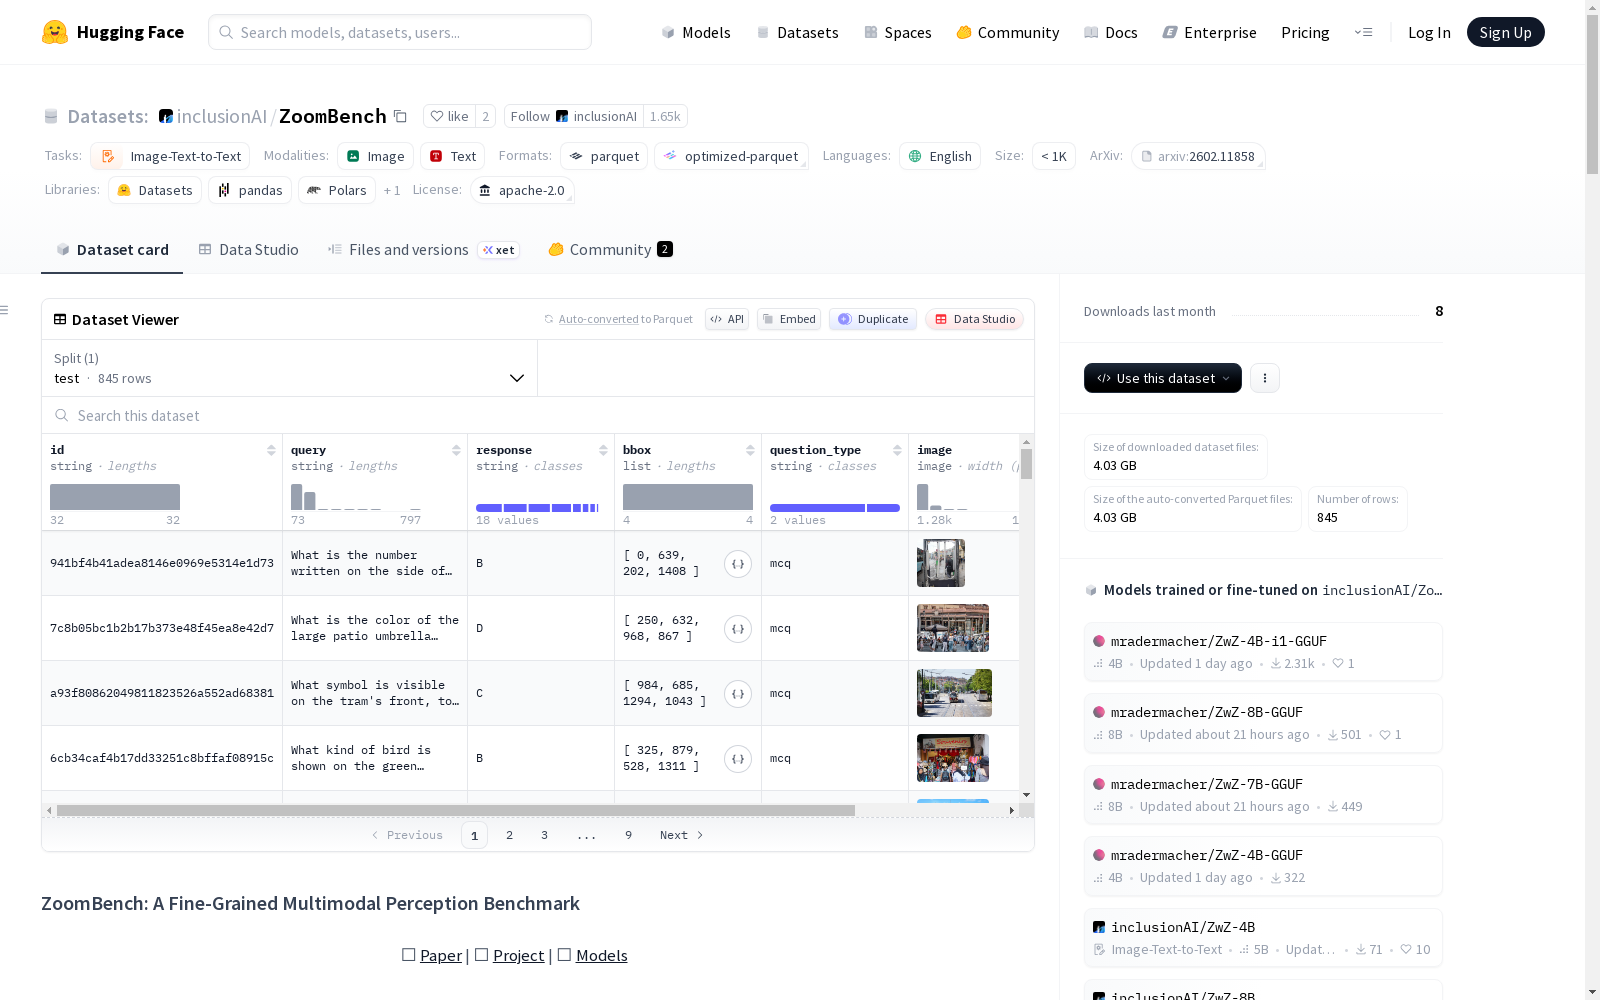The image size is (1600, 1000).
Task: Open the image thumbnail in the 941bf4b4 row
Action: click(x=941, y=563)
